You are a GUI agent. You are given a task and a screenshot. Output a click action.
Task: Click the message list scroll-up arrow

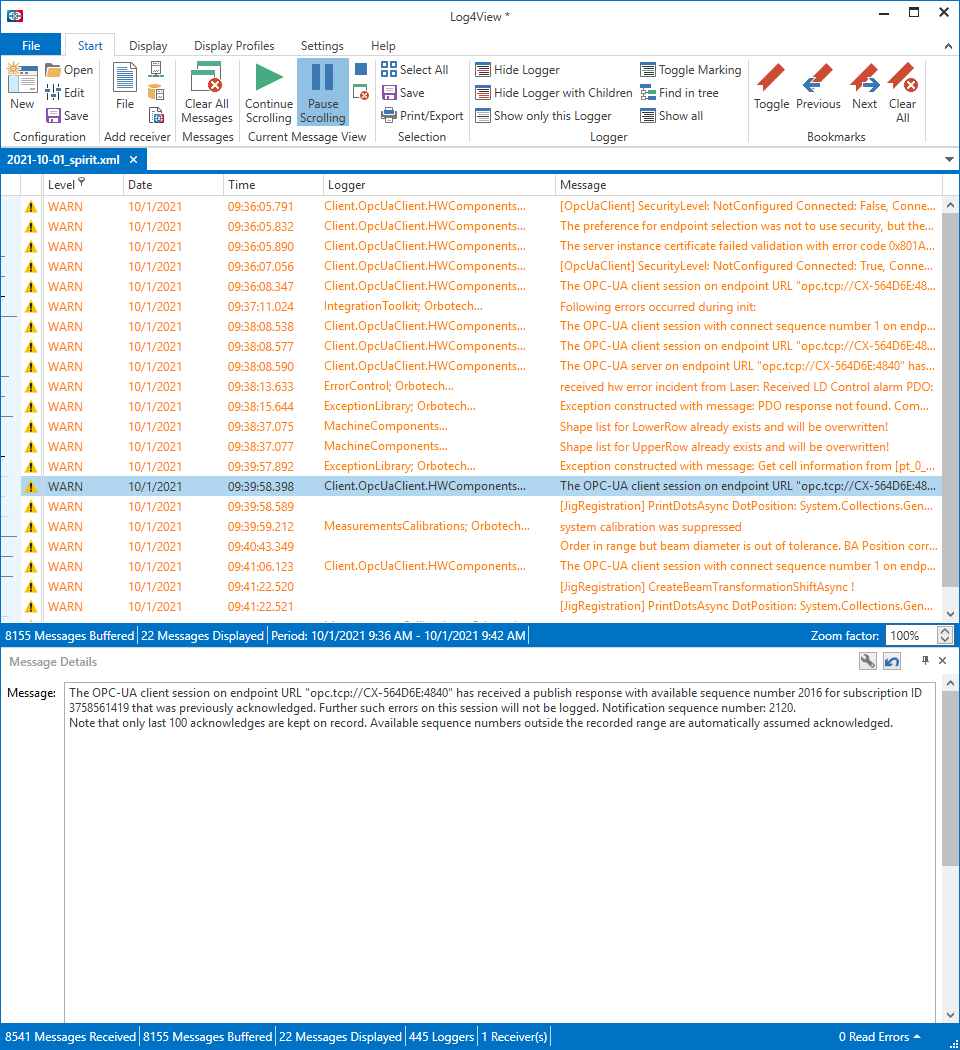pos(950,205)
